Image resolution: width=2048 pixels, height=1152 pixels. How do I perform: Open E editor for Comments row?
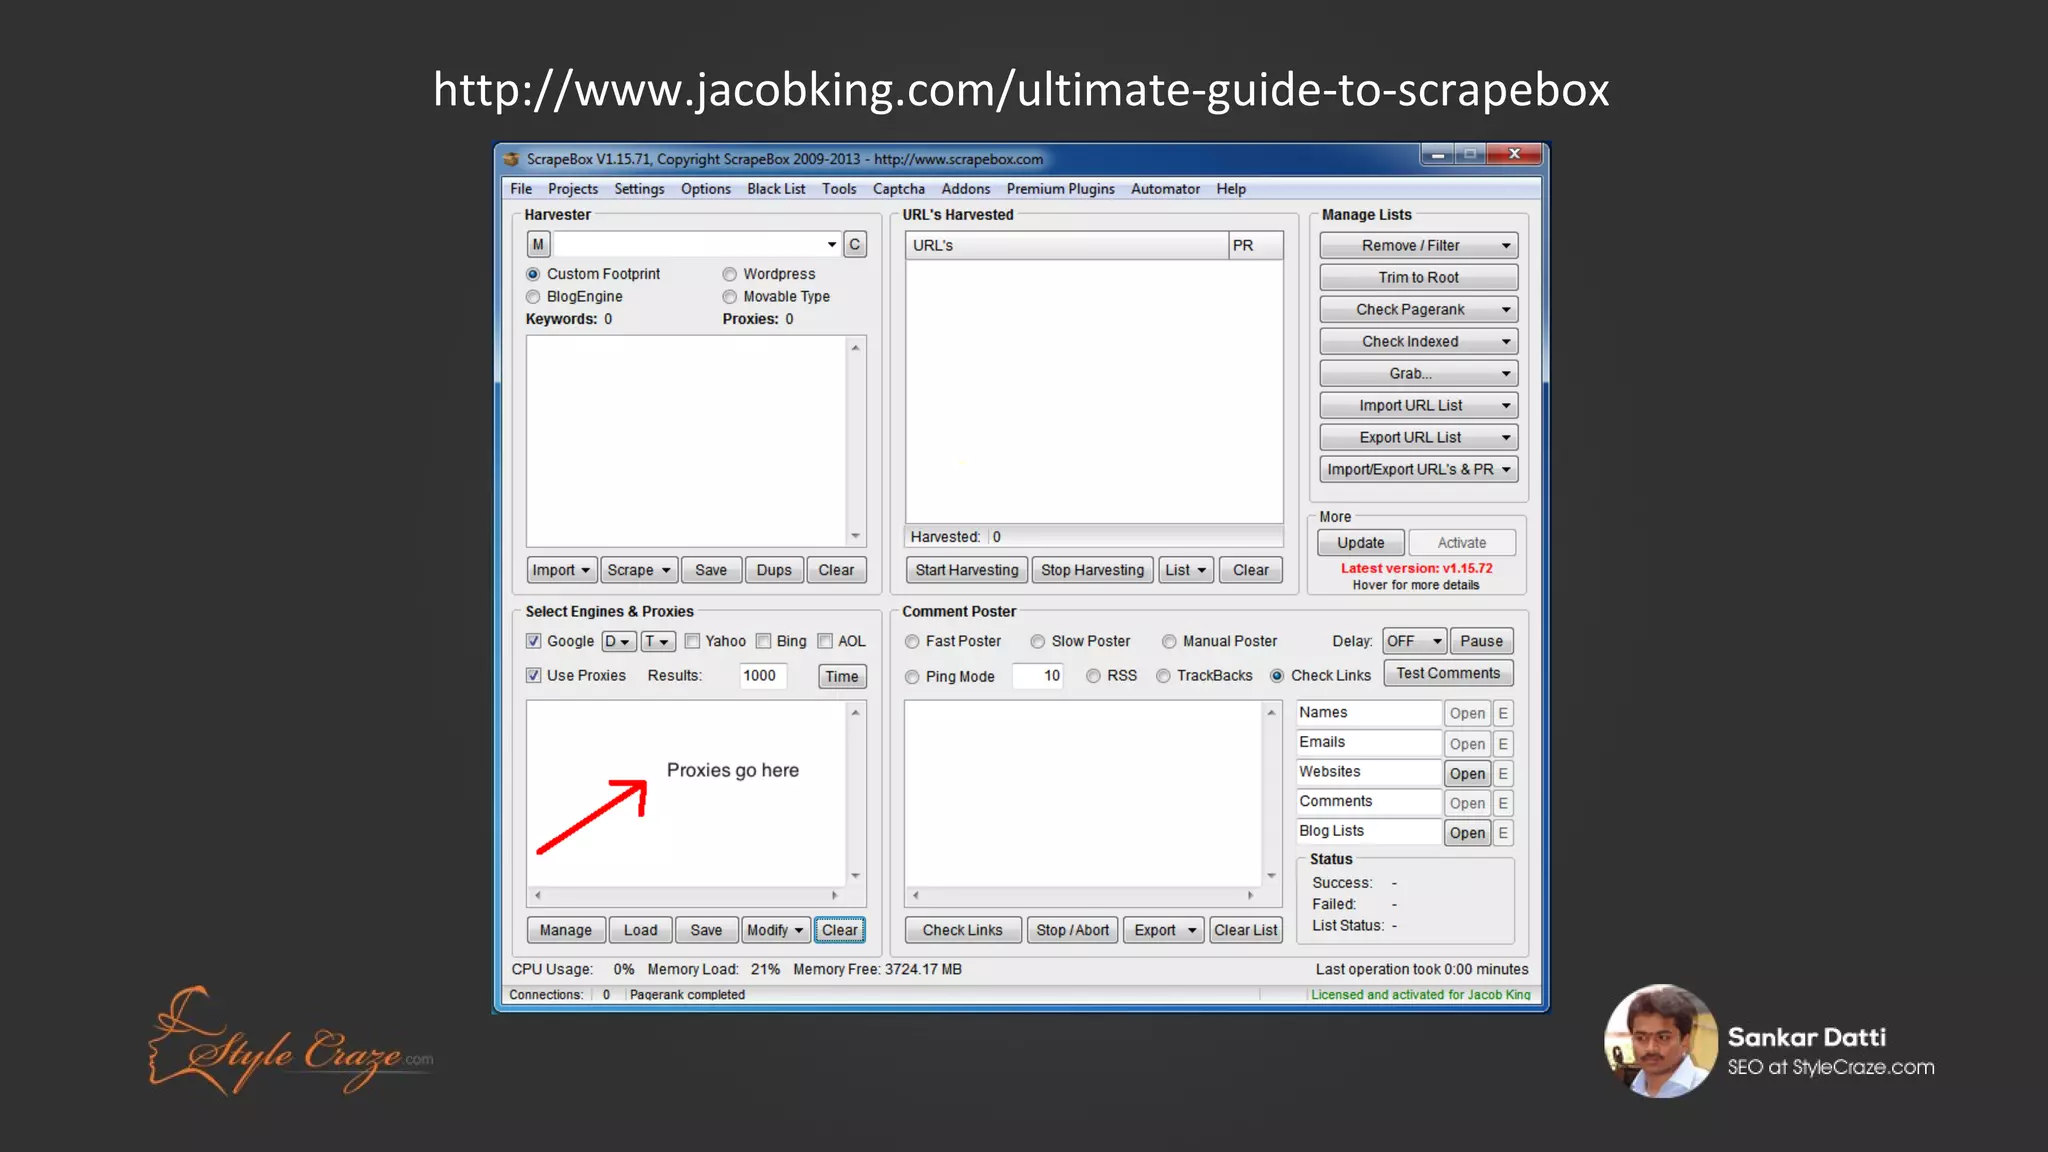tap(1503, 803)
